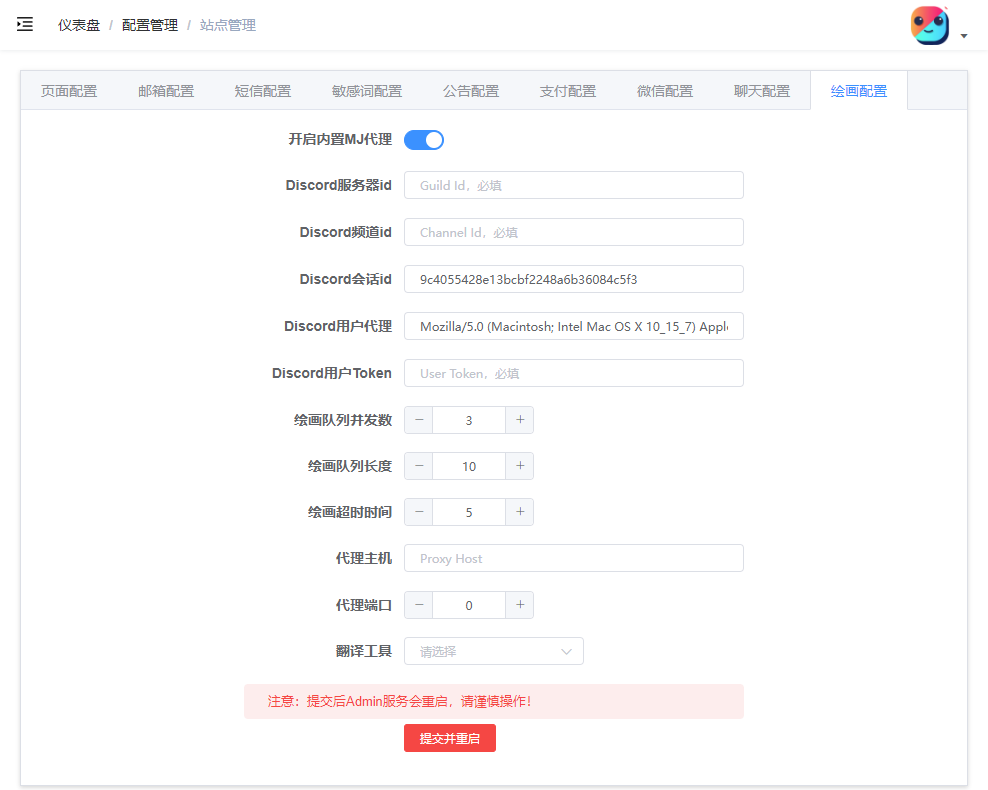Click the 绘画队列并发数 value field
Viewport: 988px width, 790px height.
pos(469,420)
